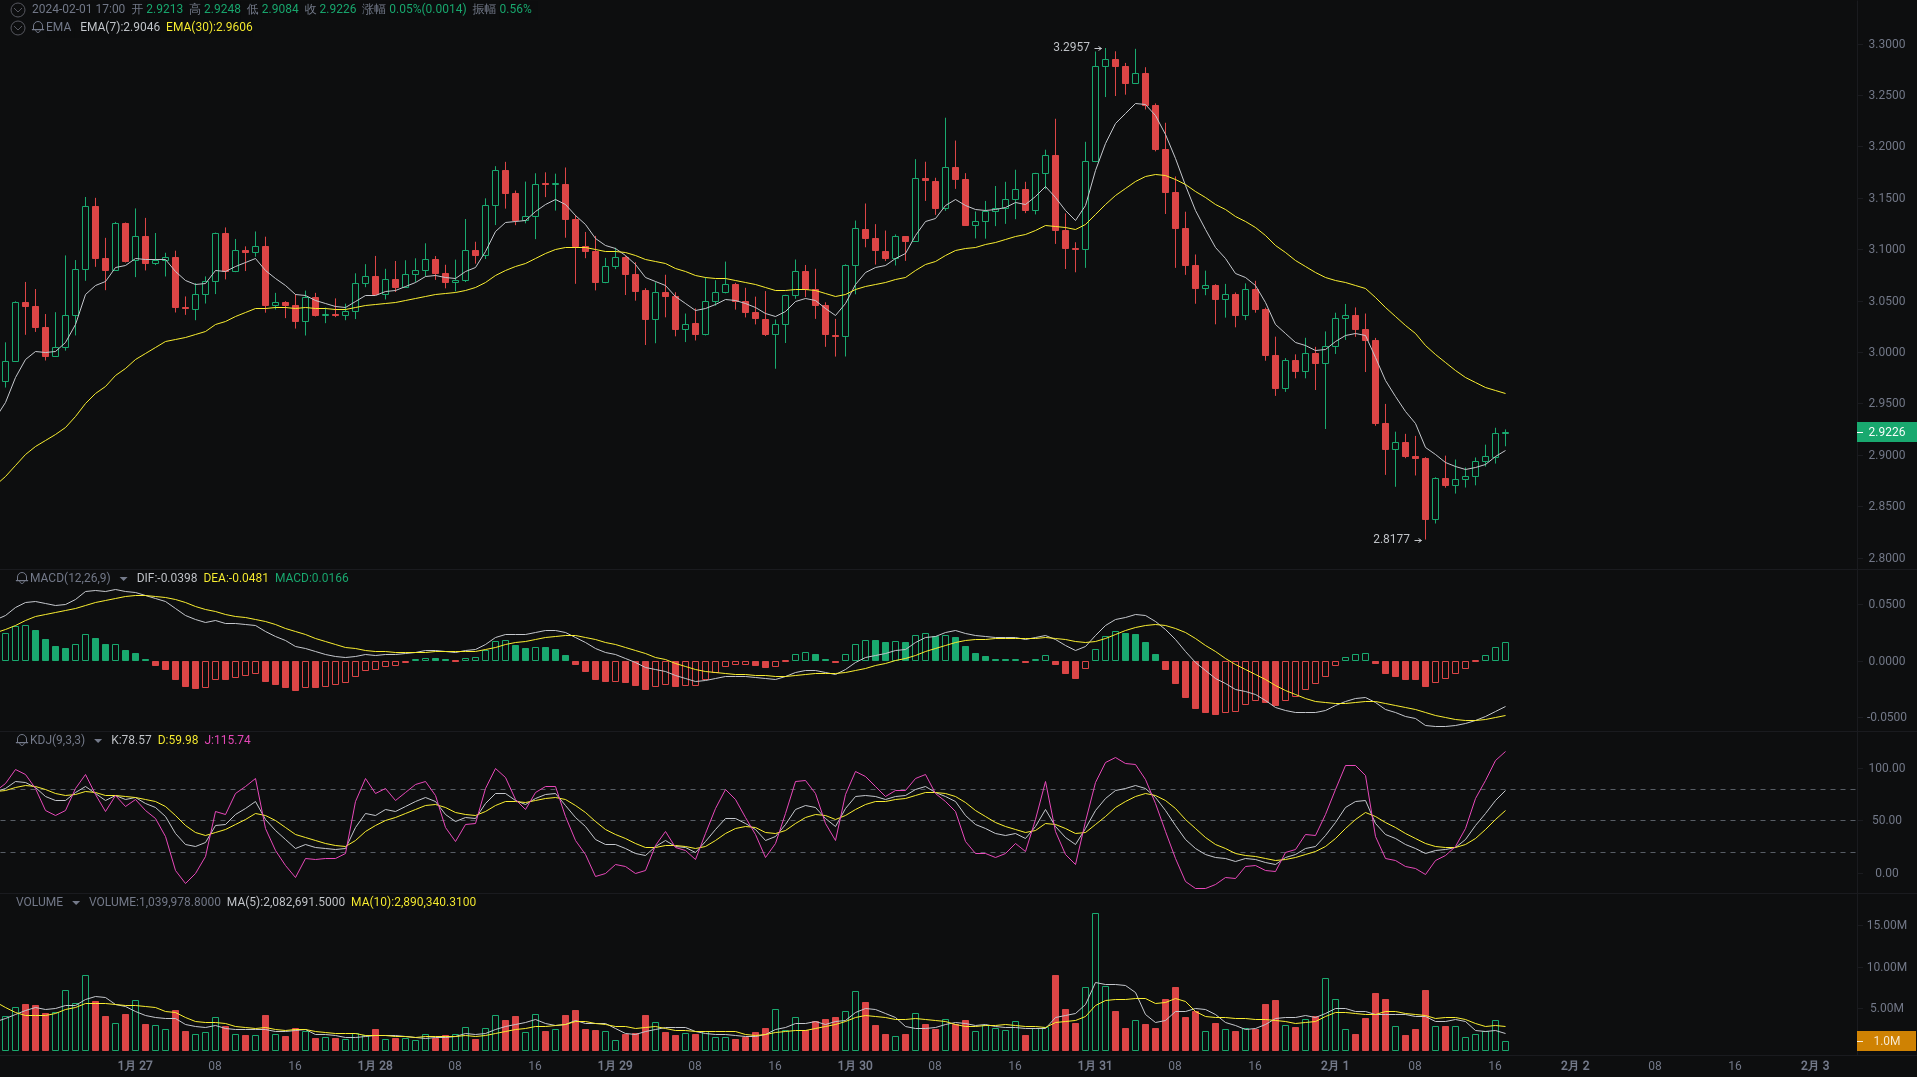1917x1077 pixels.
Task: Click the 3.2957 high price annotation
Action: tap(1070, 46)
